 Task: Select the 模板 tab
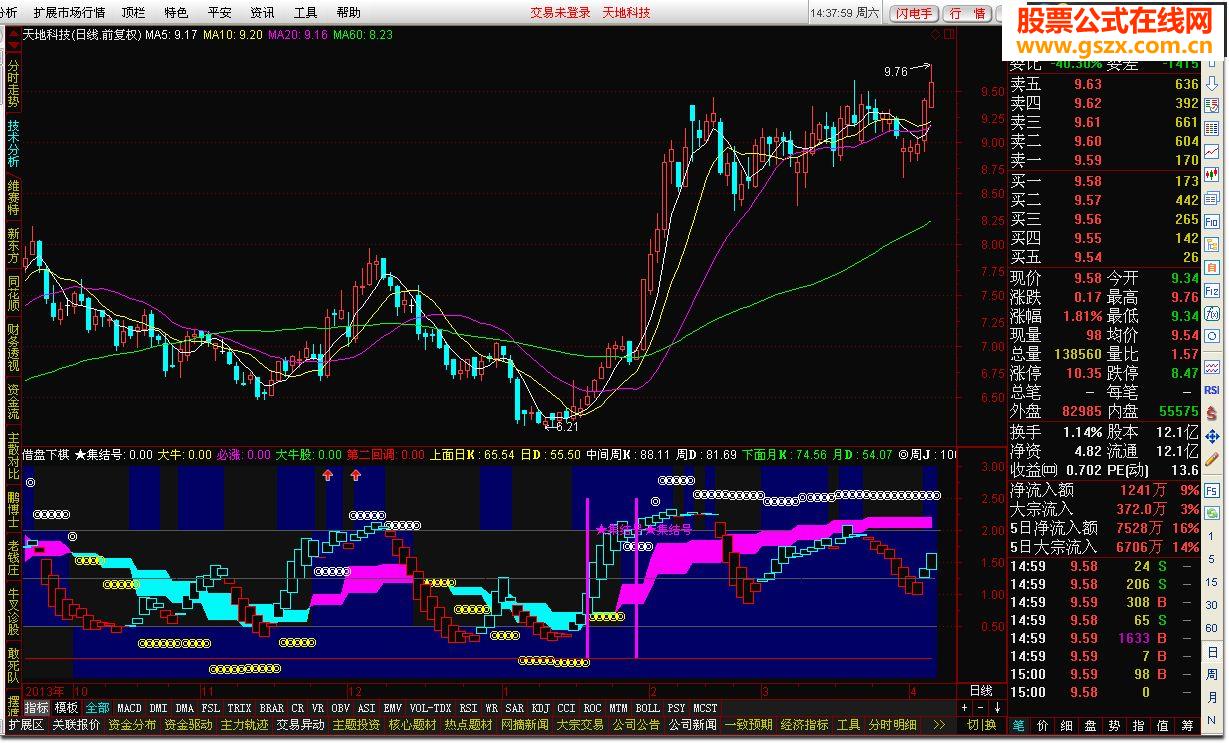(x=66, y=708)
